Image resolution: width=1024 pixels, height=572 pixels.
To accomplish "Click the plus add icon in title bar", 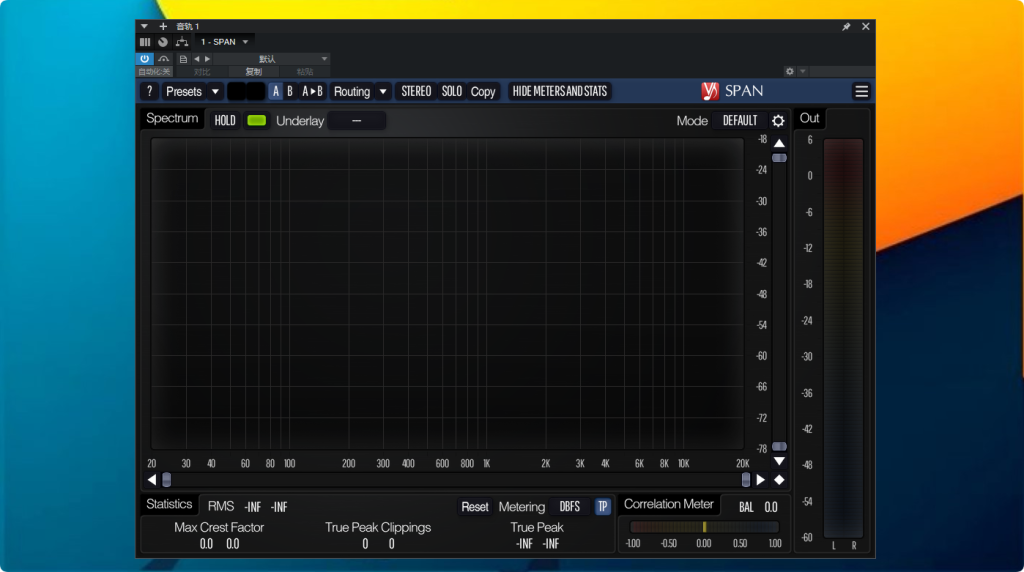I will 163,27.
